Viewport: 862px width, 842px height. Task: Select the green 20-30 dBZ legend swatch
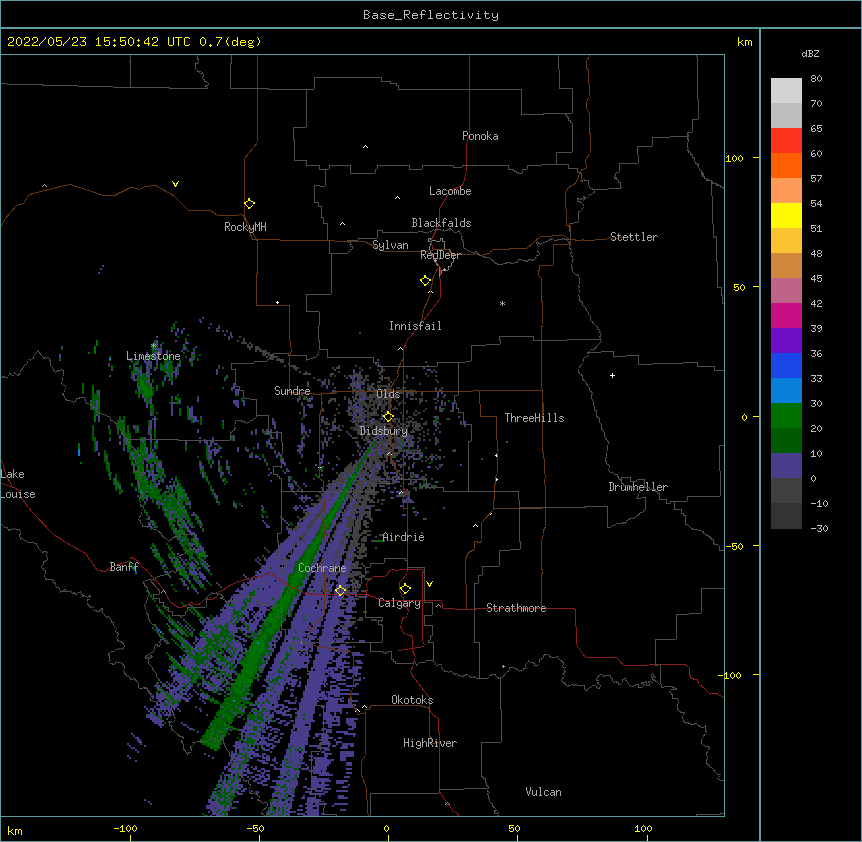[x=786, y=416]
